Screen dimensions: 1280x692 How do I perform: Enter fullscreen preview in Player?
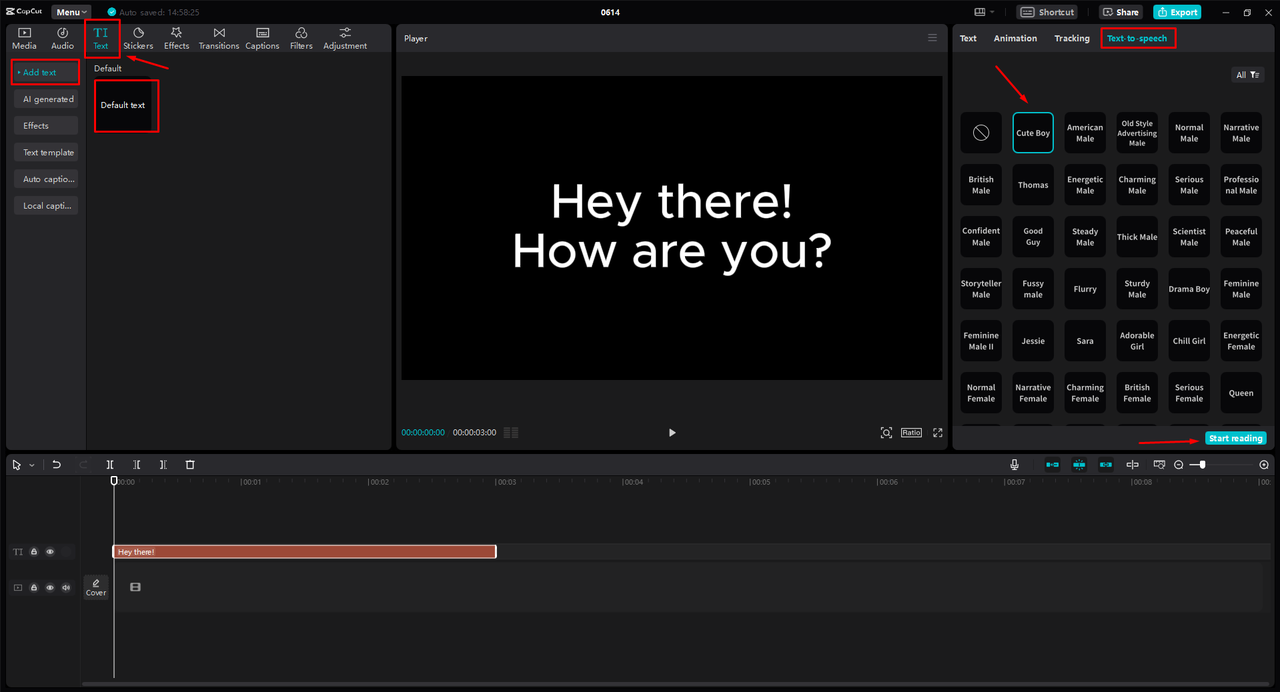pos(937,433)
